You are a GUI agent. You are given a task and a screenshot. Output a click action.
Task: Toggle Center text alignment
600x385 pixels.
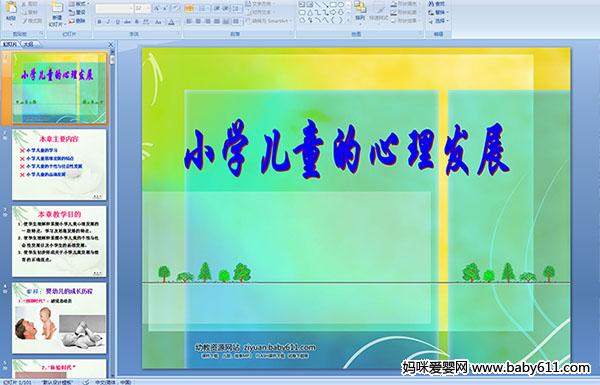pos(198,21)
